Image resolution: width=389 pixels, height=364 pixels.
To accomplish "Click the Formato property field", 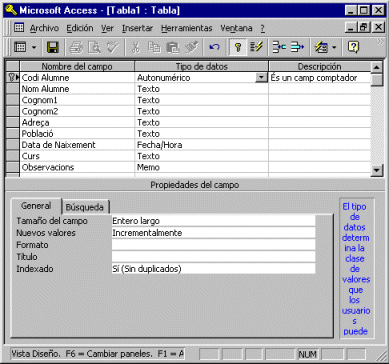I will (x=213, y=245).
